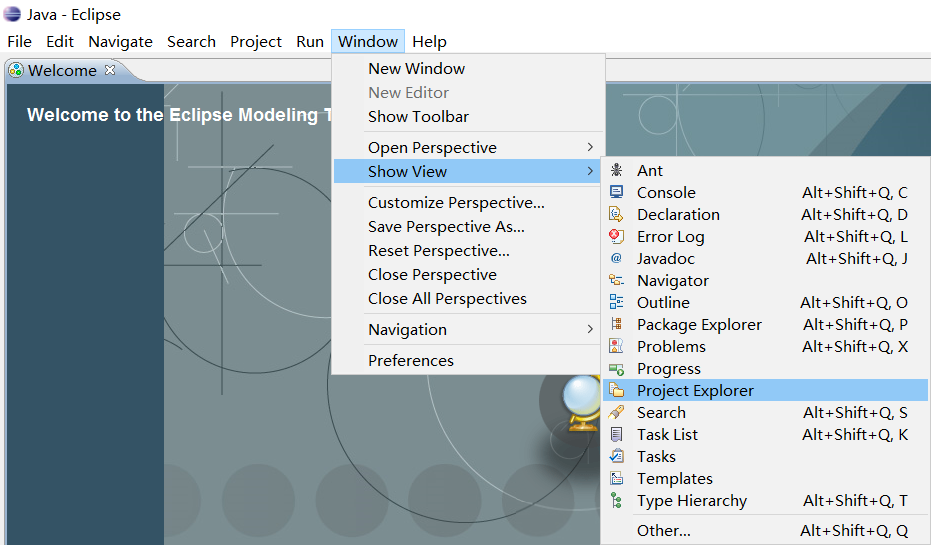Click the Project Explorer folder icon
This screenshot has width=931, height=545.
coord(616,391)
